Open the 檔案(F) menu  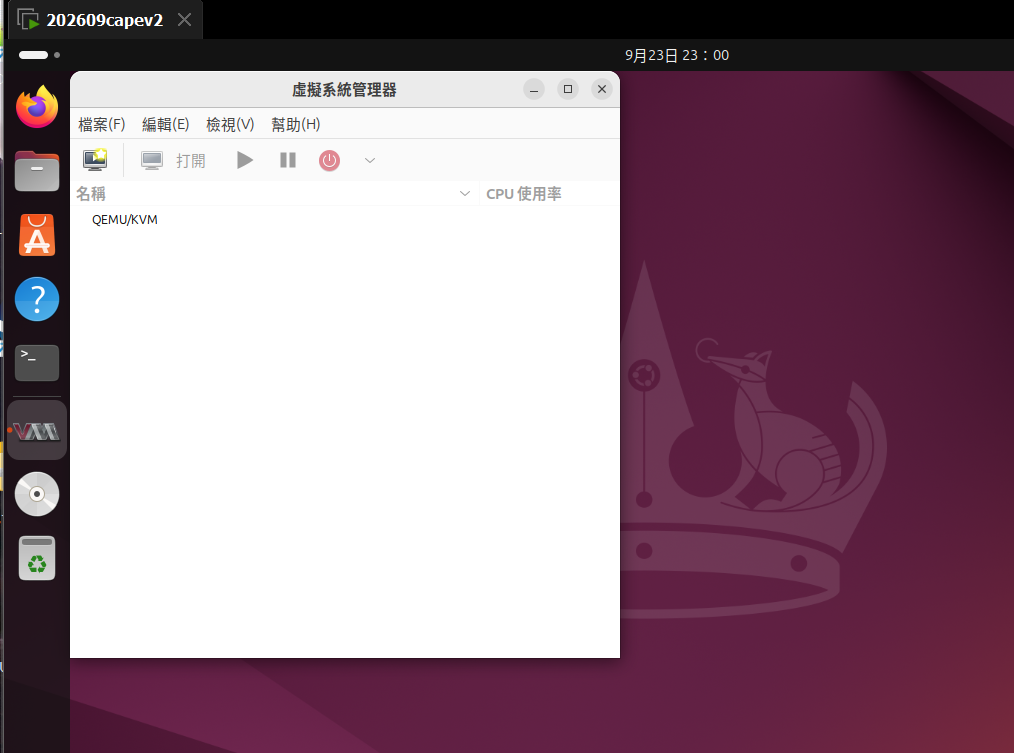(x=102, y=124)
